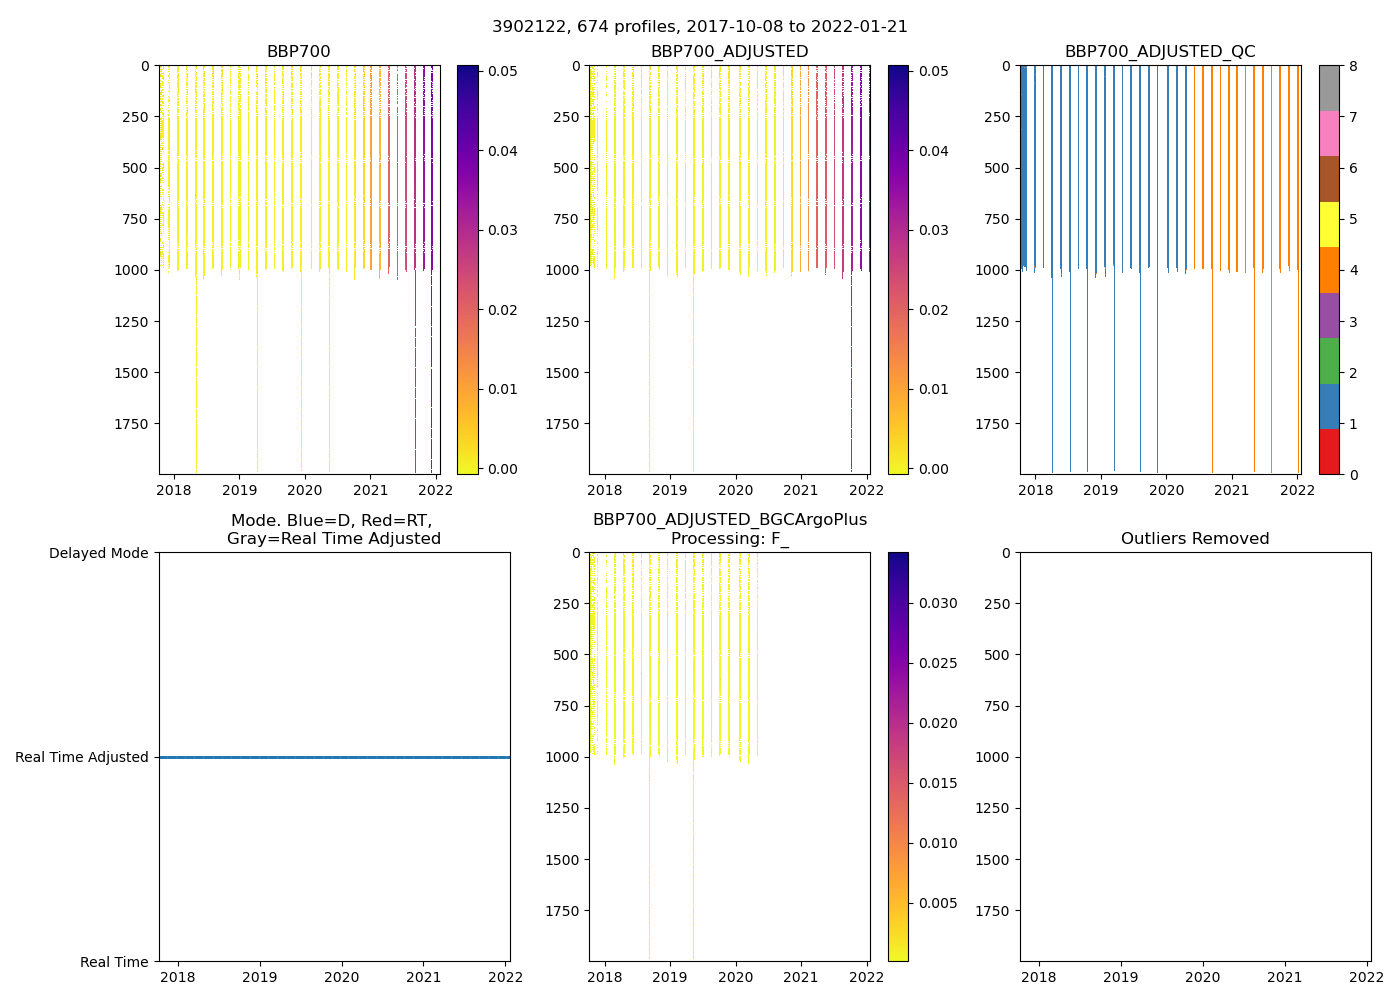Click the Delayed Mode axis label

click(98, 553)
